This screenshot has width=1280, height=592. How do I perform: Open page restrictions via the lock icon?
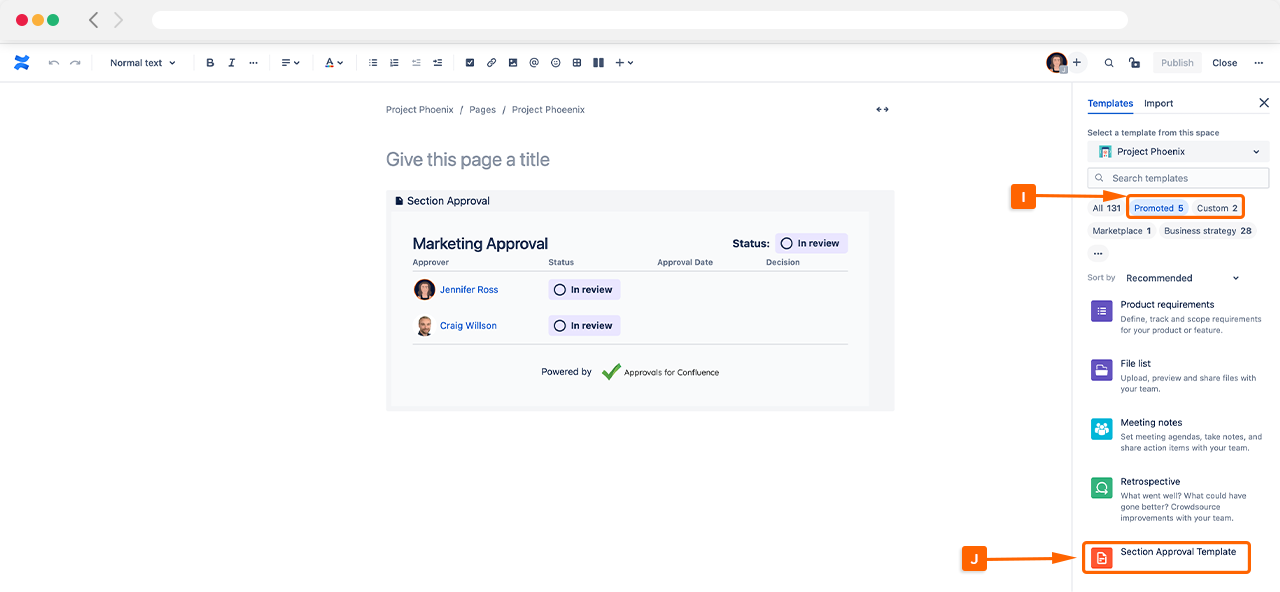click(x=1134, y=63)
